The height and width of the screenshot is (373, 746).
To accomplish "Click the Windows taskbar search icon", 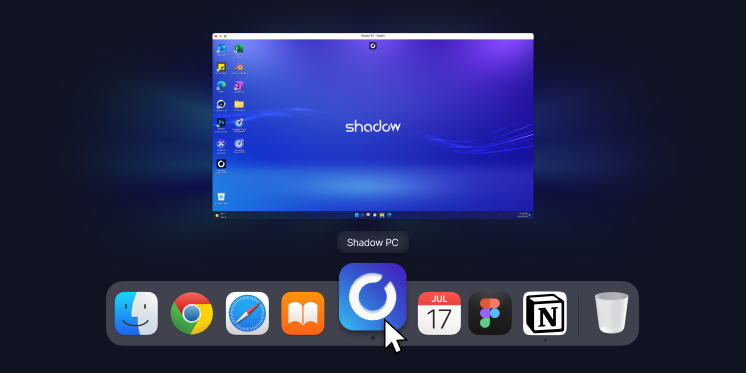I will coord(362,215).
